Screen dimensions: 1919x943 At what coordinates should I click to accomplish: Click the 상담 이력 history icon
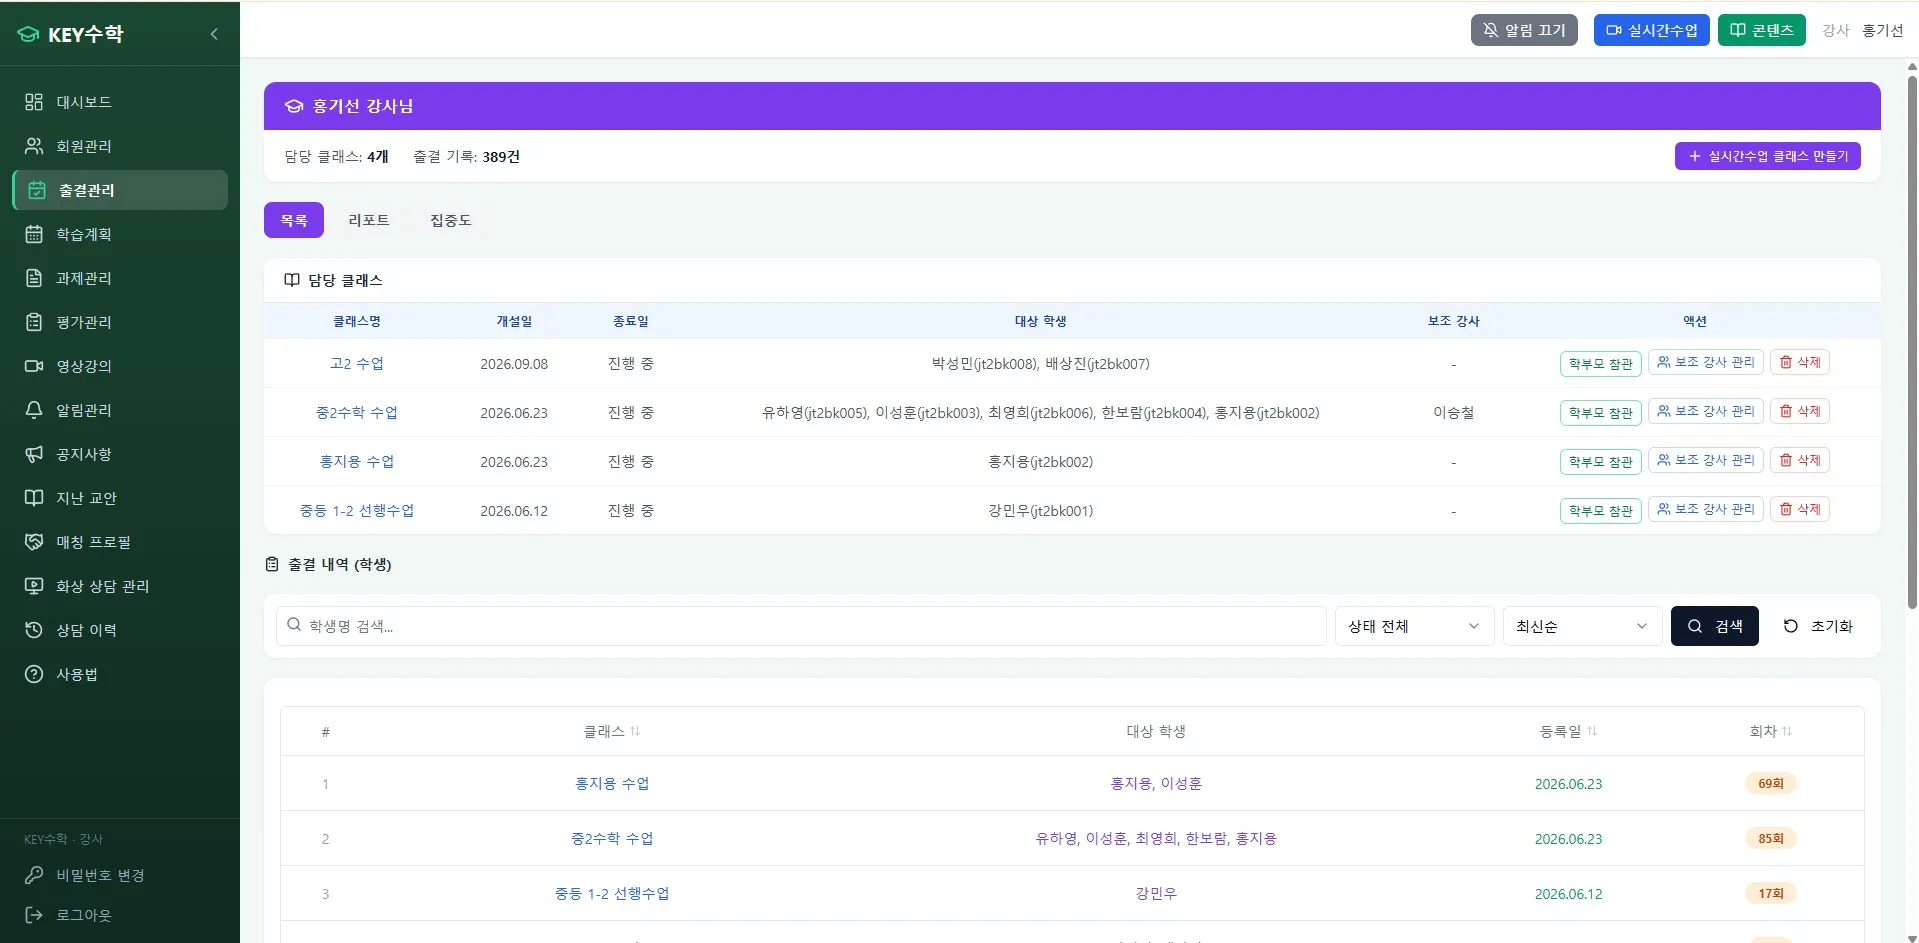point(34,630)
